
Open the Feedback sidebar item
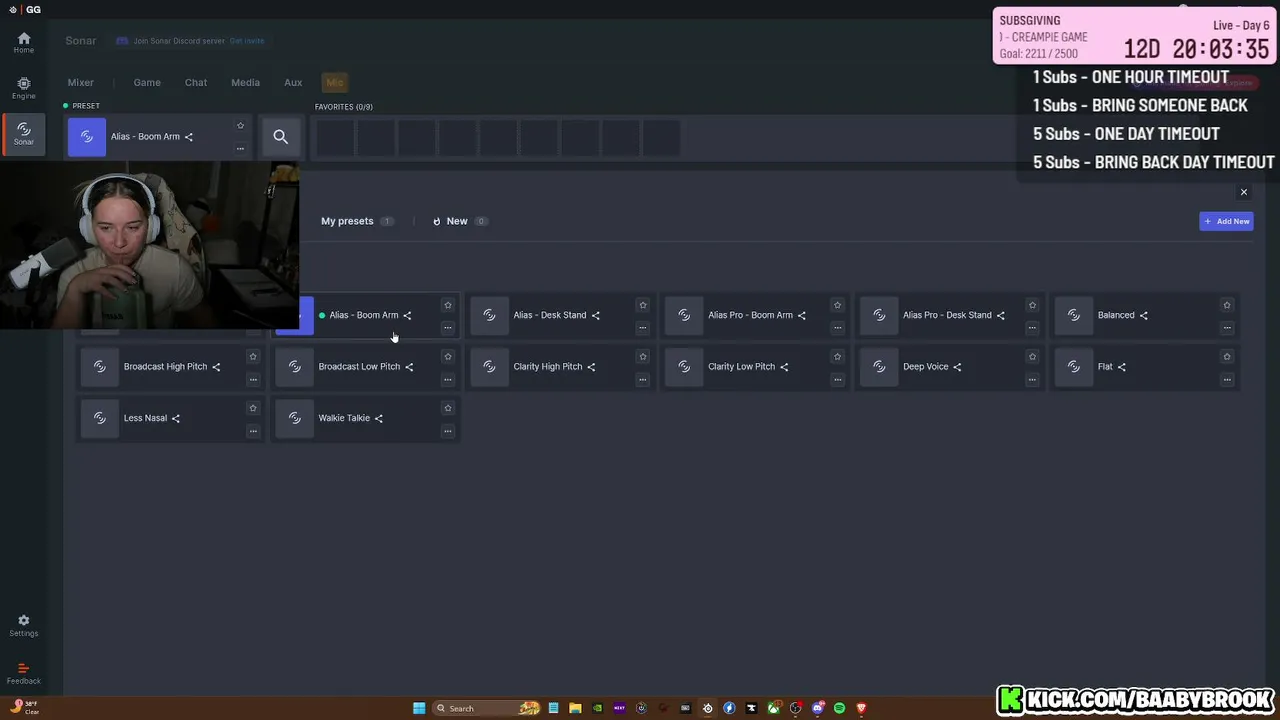(x=23, y=674)
